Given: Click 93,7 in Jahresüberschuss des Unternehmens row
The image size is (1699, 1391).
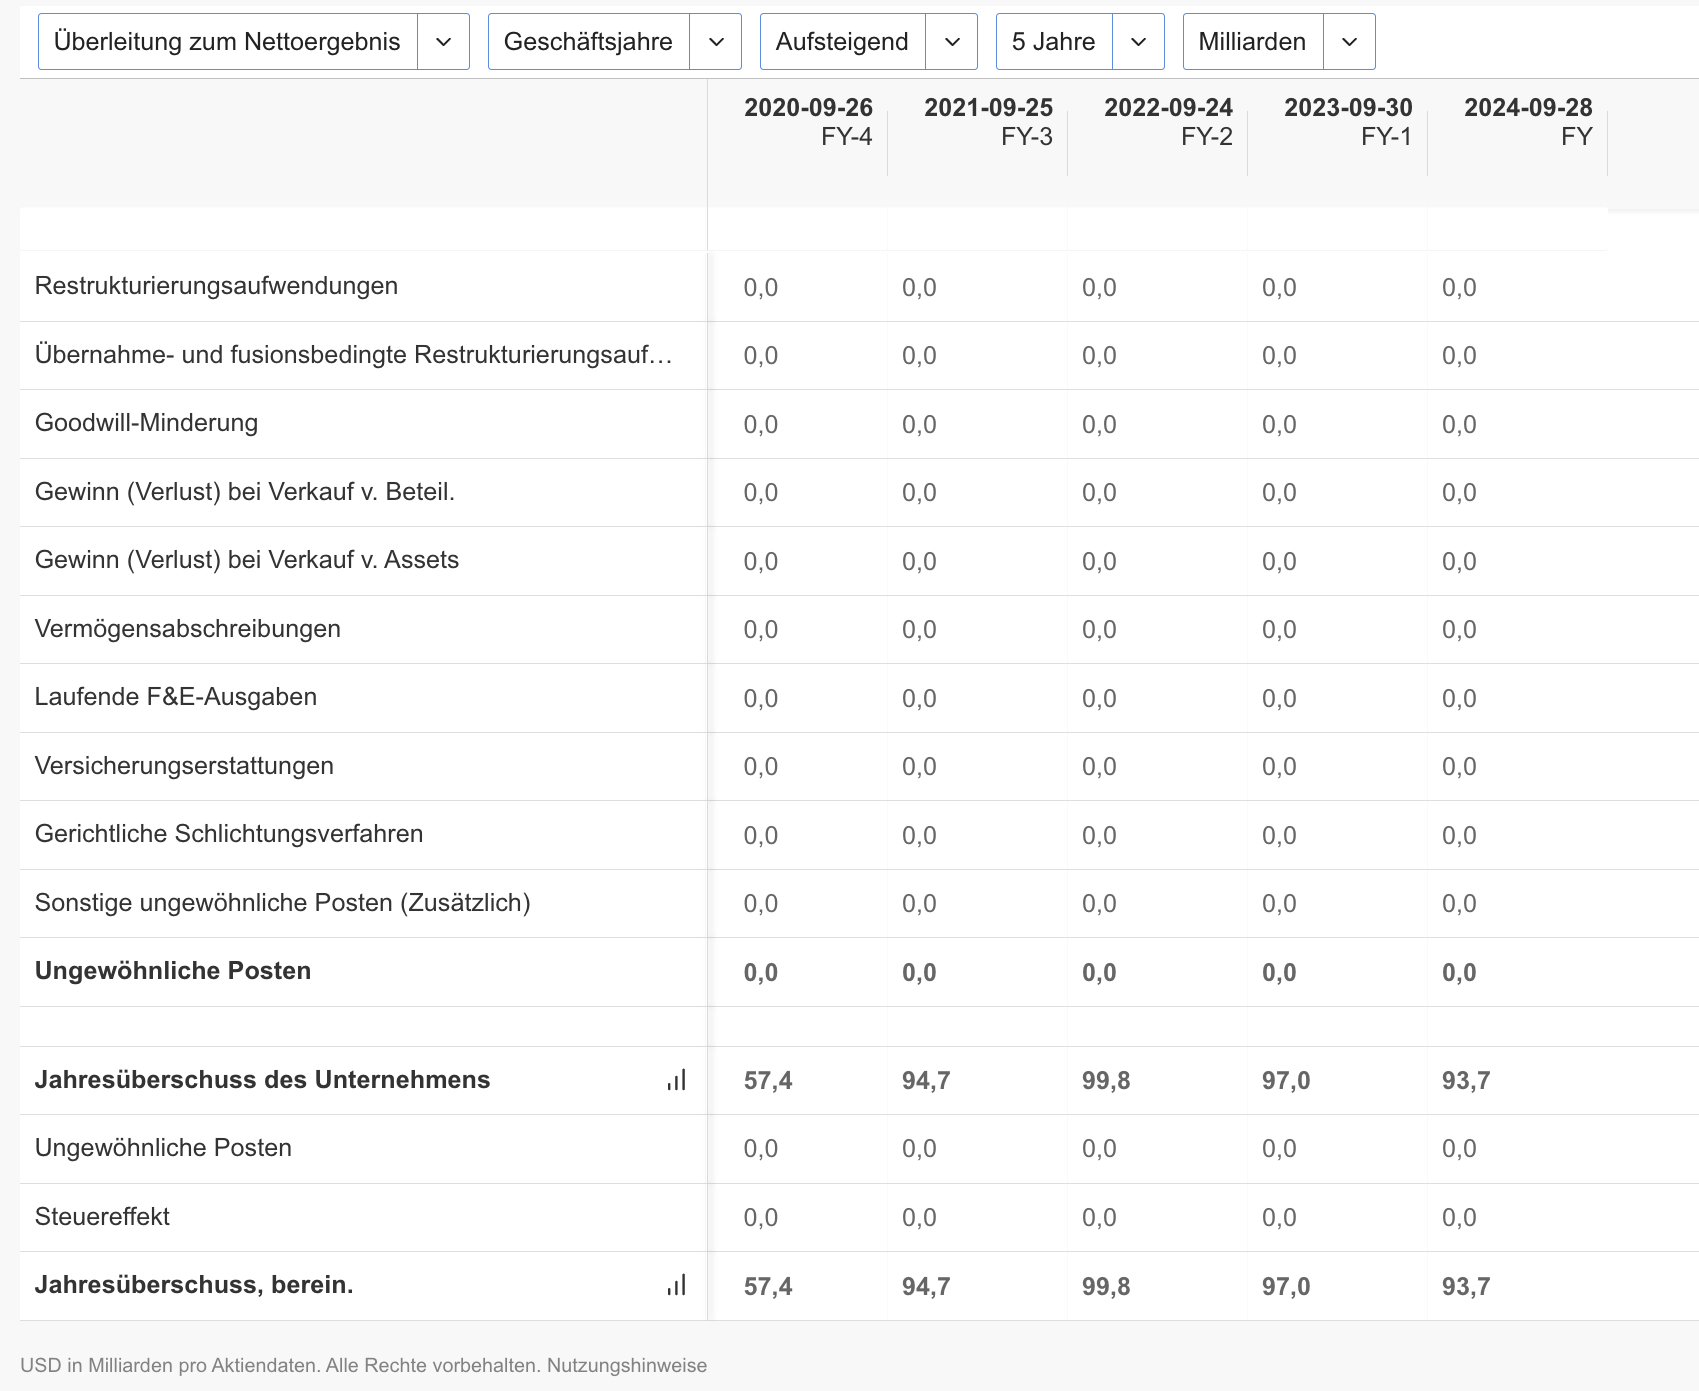Looking at the screenshot, I should click(x=1466, y=1081).
